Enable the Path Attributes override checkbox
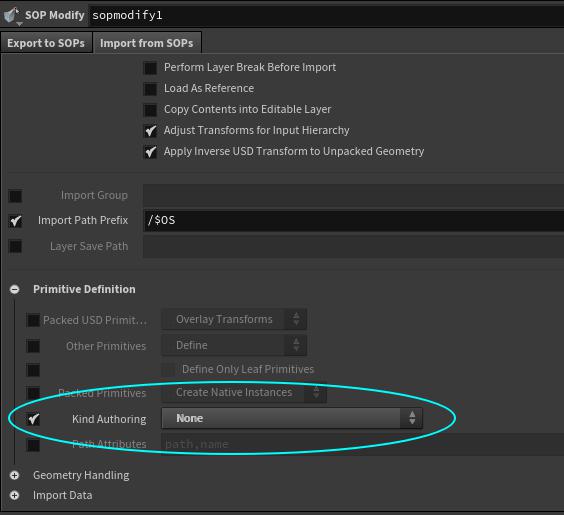Image resolution: width=564 pixels, height=515 pixels. [x=33, y=445]
